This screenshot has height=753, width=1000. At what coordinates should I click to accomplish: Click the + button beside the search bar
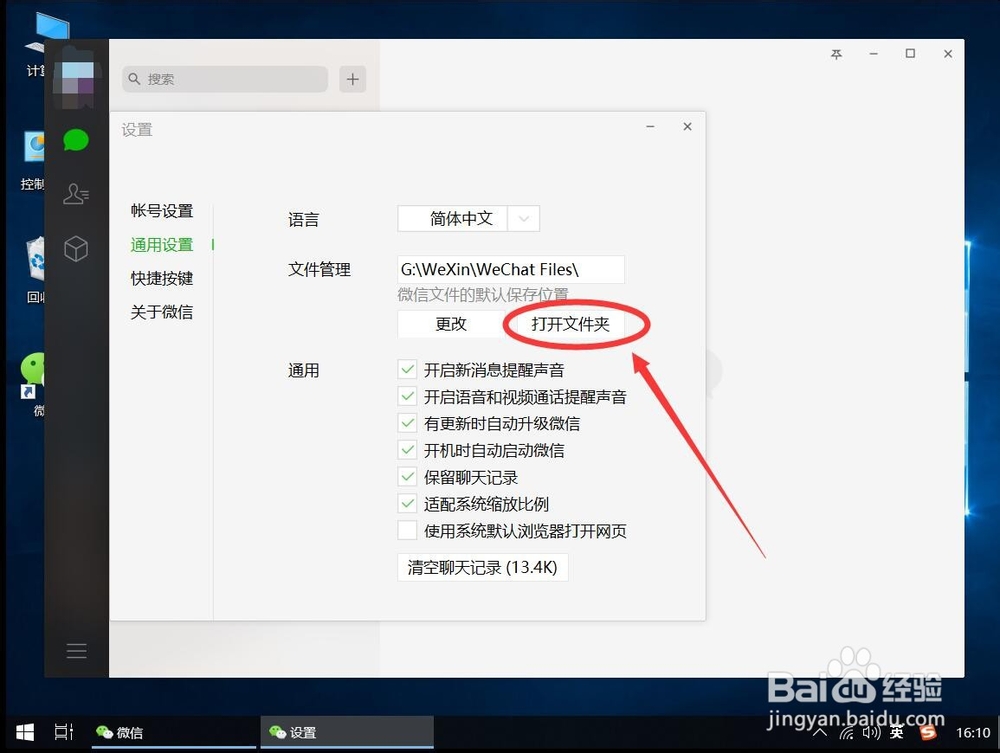pyautogui.click(x=352, y=78)
